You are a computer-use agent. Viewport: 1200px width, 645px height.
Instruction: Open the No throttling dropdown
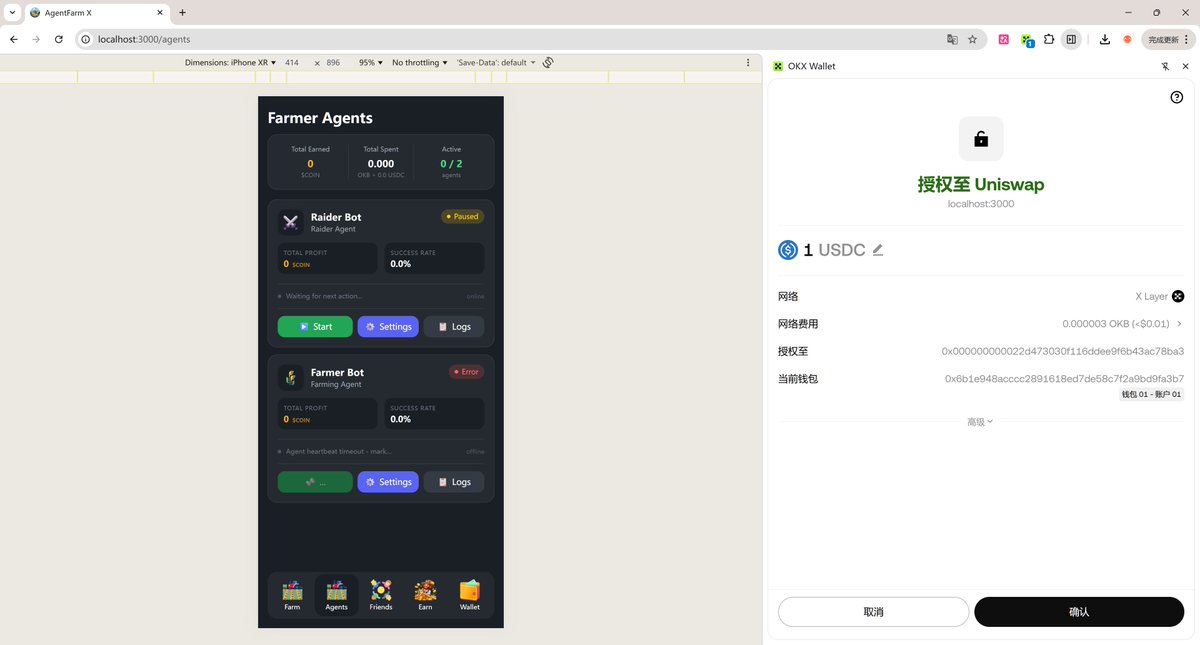pos(419,62)
